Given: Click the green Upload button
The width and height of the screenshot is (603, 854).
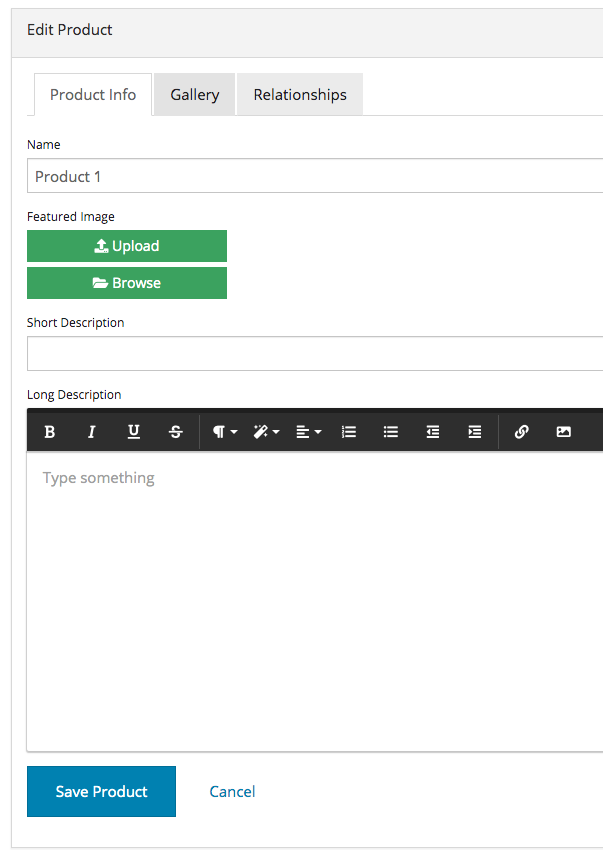Looking at the screenshot, I should tap(127, 246).
